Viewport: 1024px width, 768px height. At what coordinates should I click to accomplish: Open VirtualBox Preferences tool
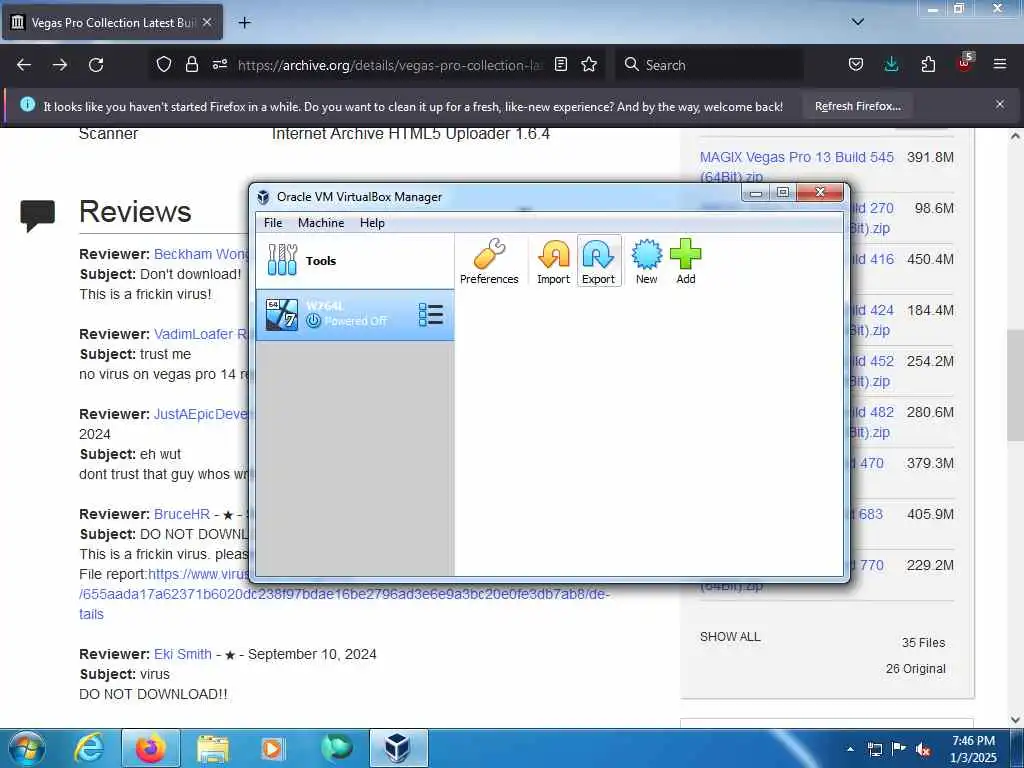click(488, 261)
